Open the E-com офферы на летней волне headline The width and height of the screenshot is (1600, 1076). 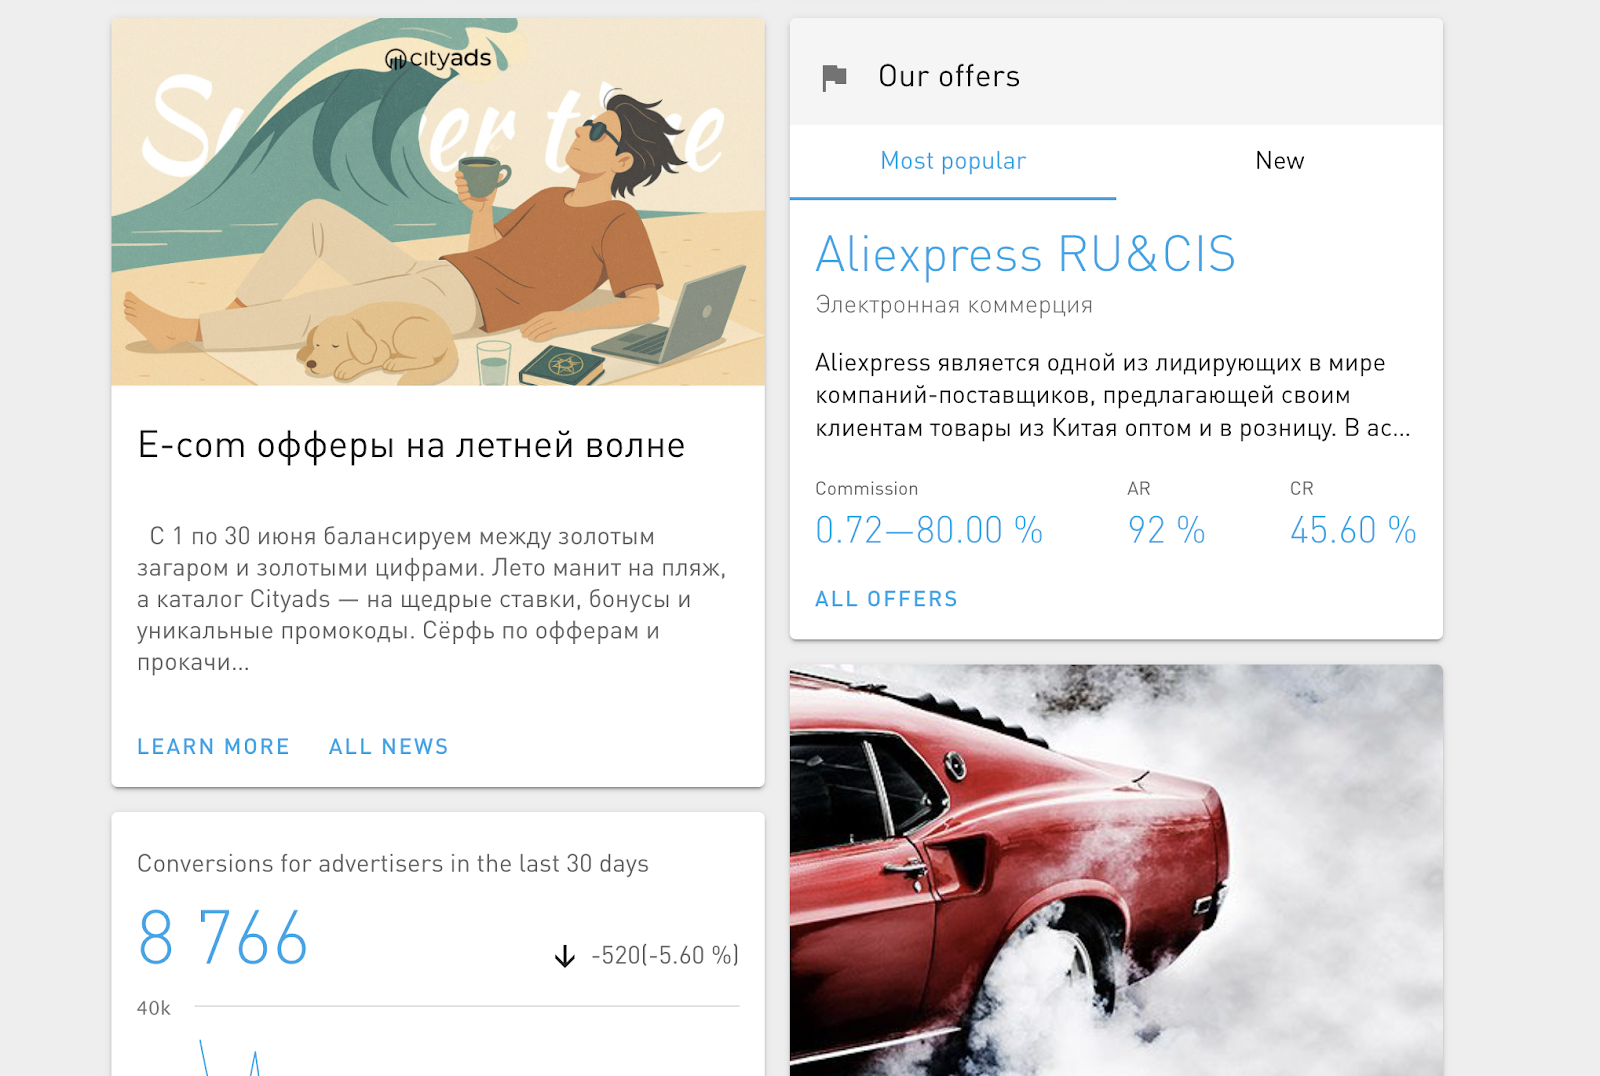click(411, 445)
